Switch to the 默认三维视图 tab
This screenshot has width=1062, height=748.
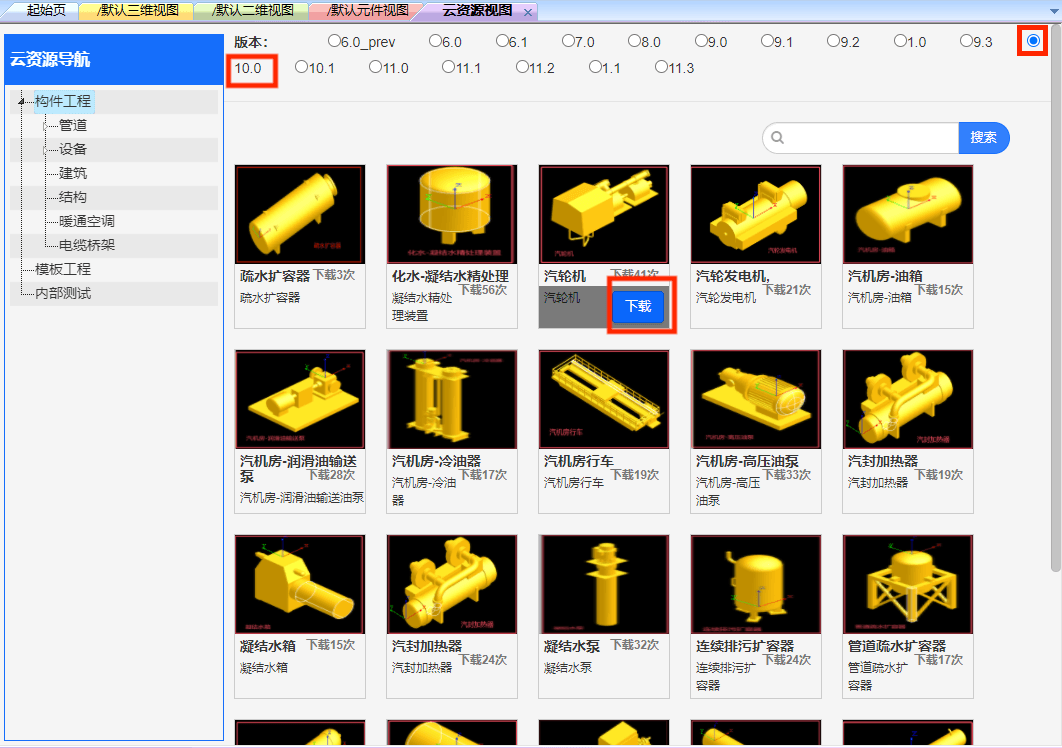pos(136,11)
